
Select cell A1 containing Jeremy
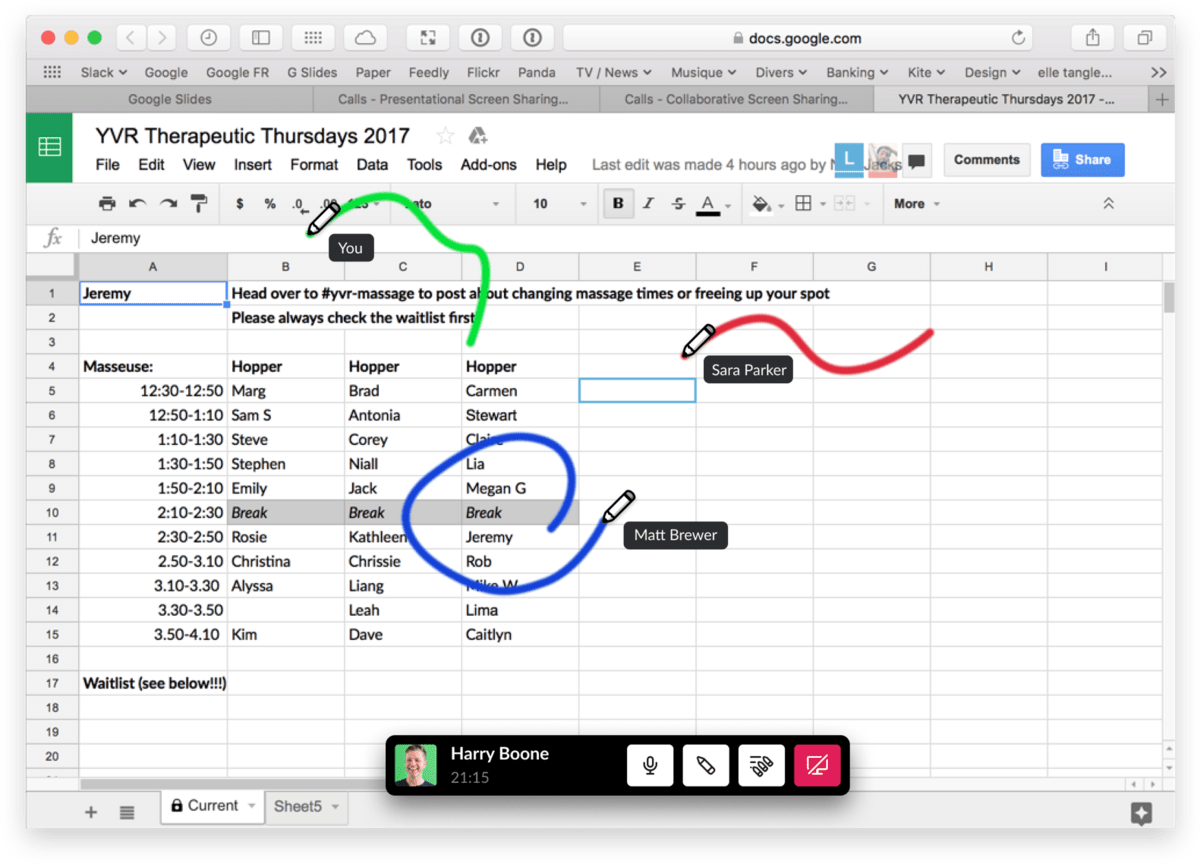pos(153,293)
